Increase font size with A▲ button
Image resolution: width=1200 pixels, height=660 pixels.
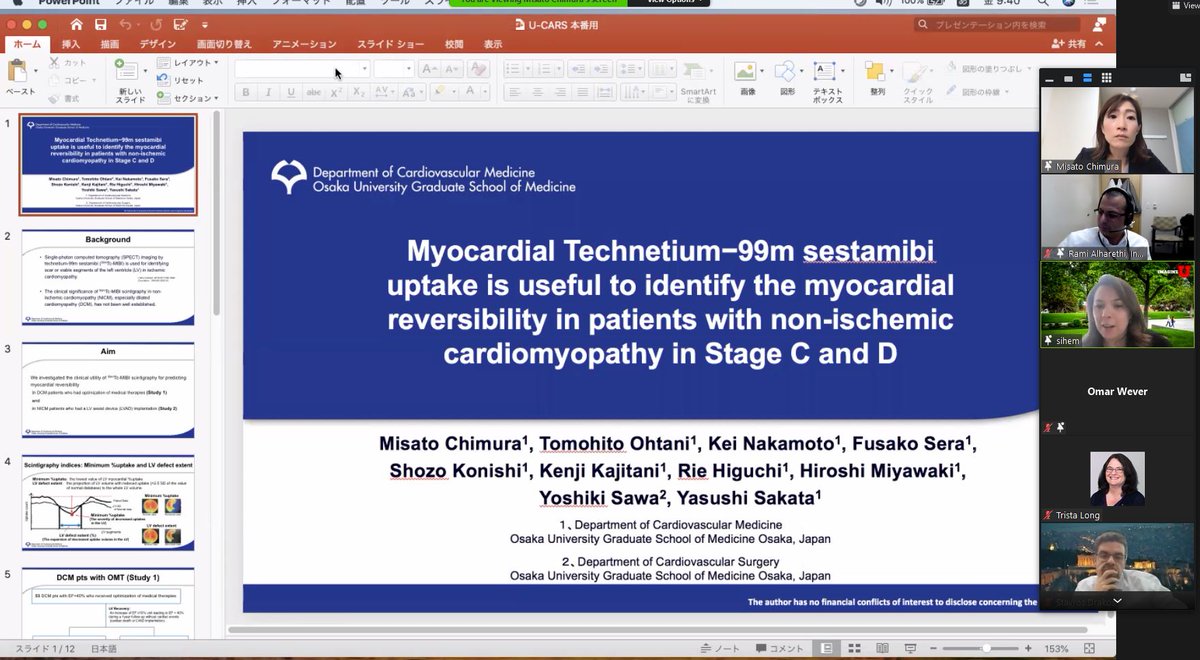click(x=430, y=69)
